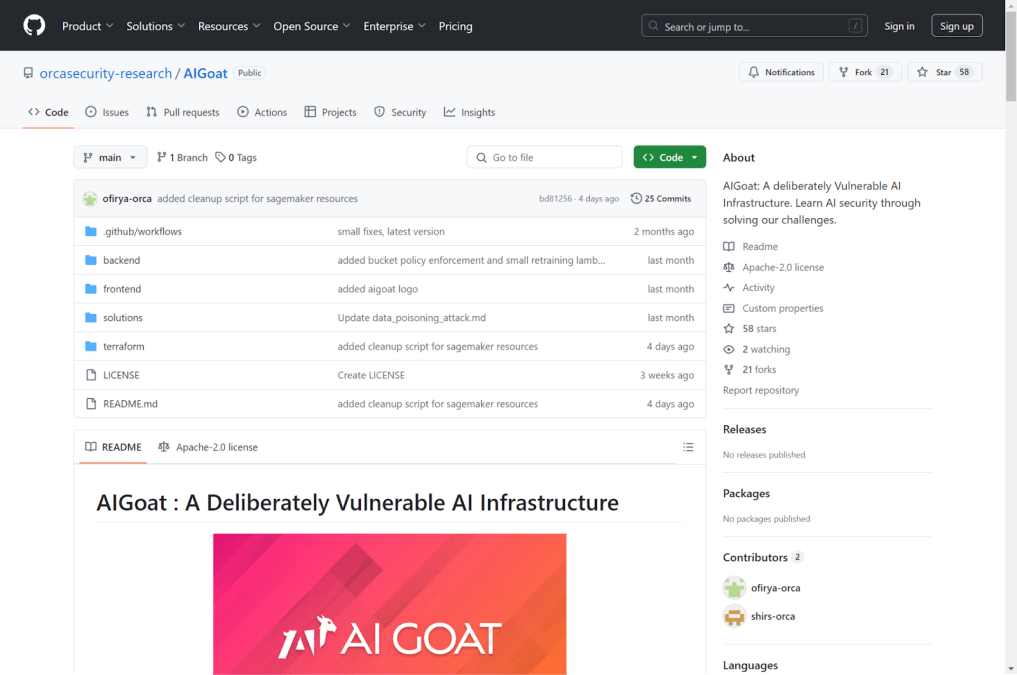The height and width of the screenshot is (675, 1017).
Task: Click file icon next to LICENSE
Action: pos(91,375)
